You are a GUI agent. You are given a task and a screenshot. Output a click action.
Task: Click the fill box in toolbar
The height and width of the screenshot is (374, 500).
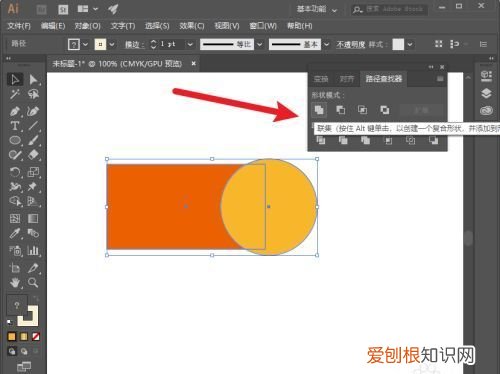point(17,305)
